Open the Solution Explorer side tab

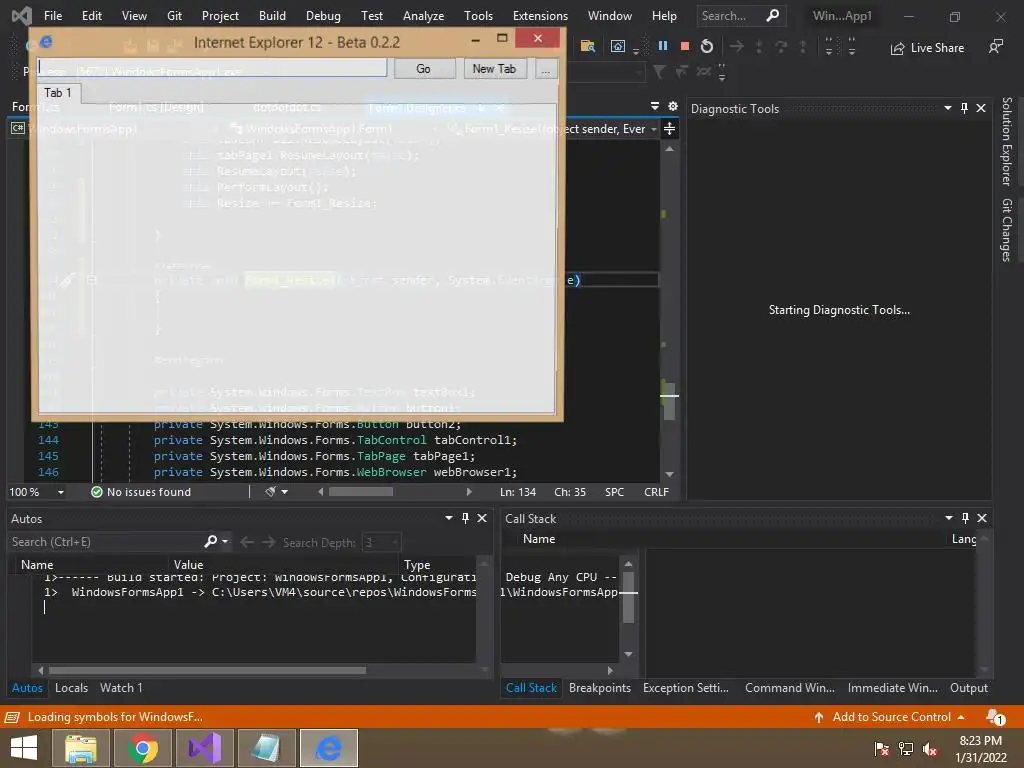(x=1007, y=141)
